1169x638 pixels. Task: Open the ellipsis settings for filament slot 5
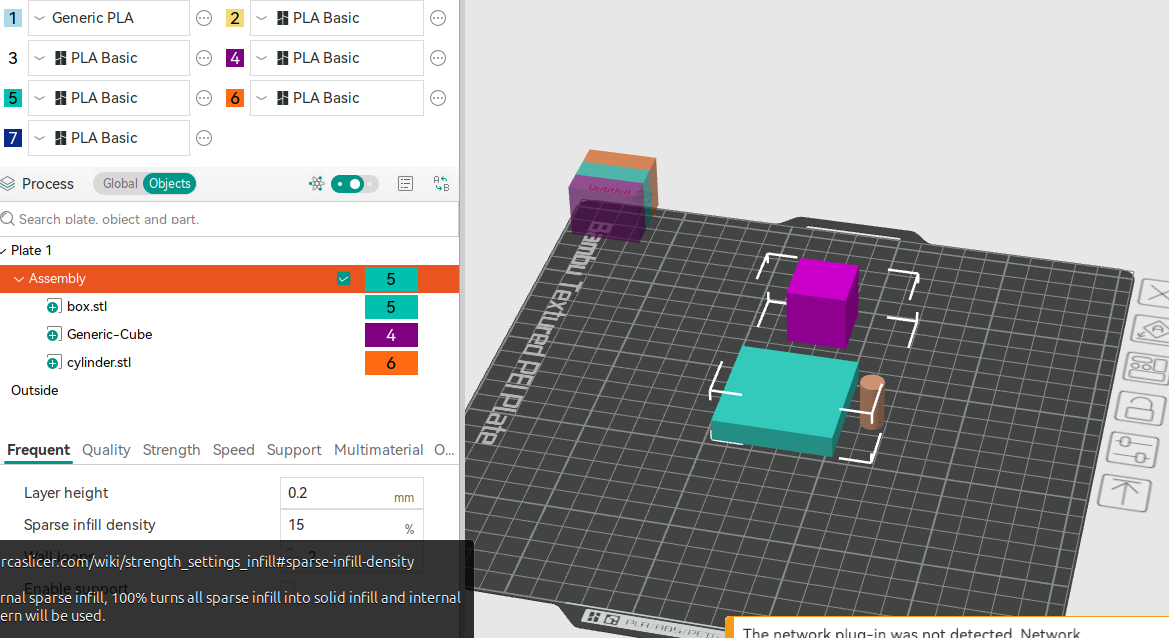coord(204,98)
